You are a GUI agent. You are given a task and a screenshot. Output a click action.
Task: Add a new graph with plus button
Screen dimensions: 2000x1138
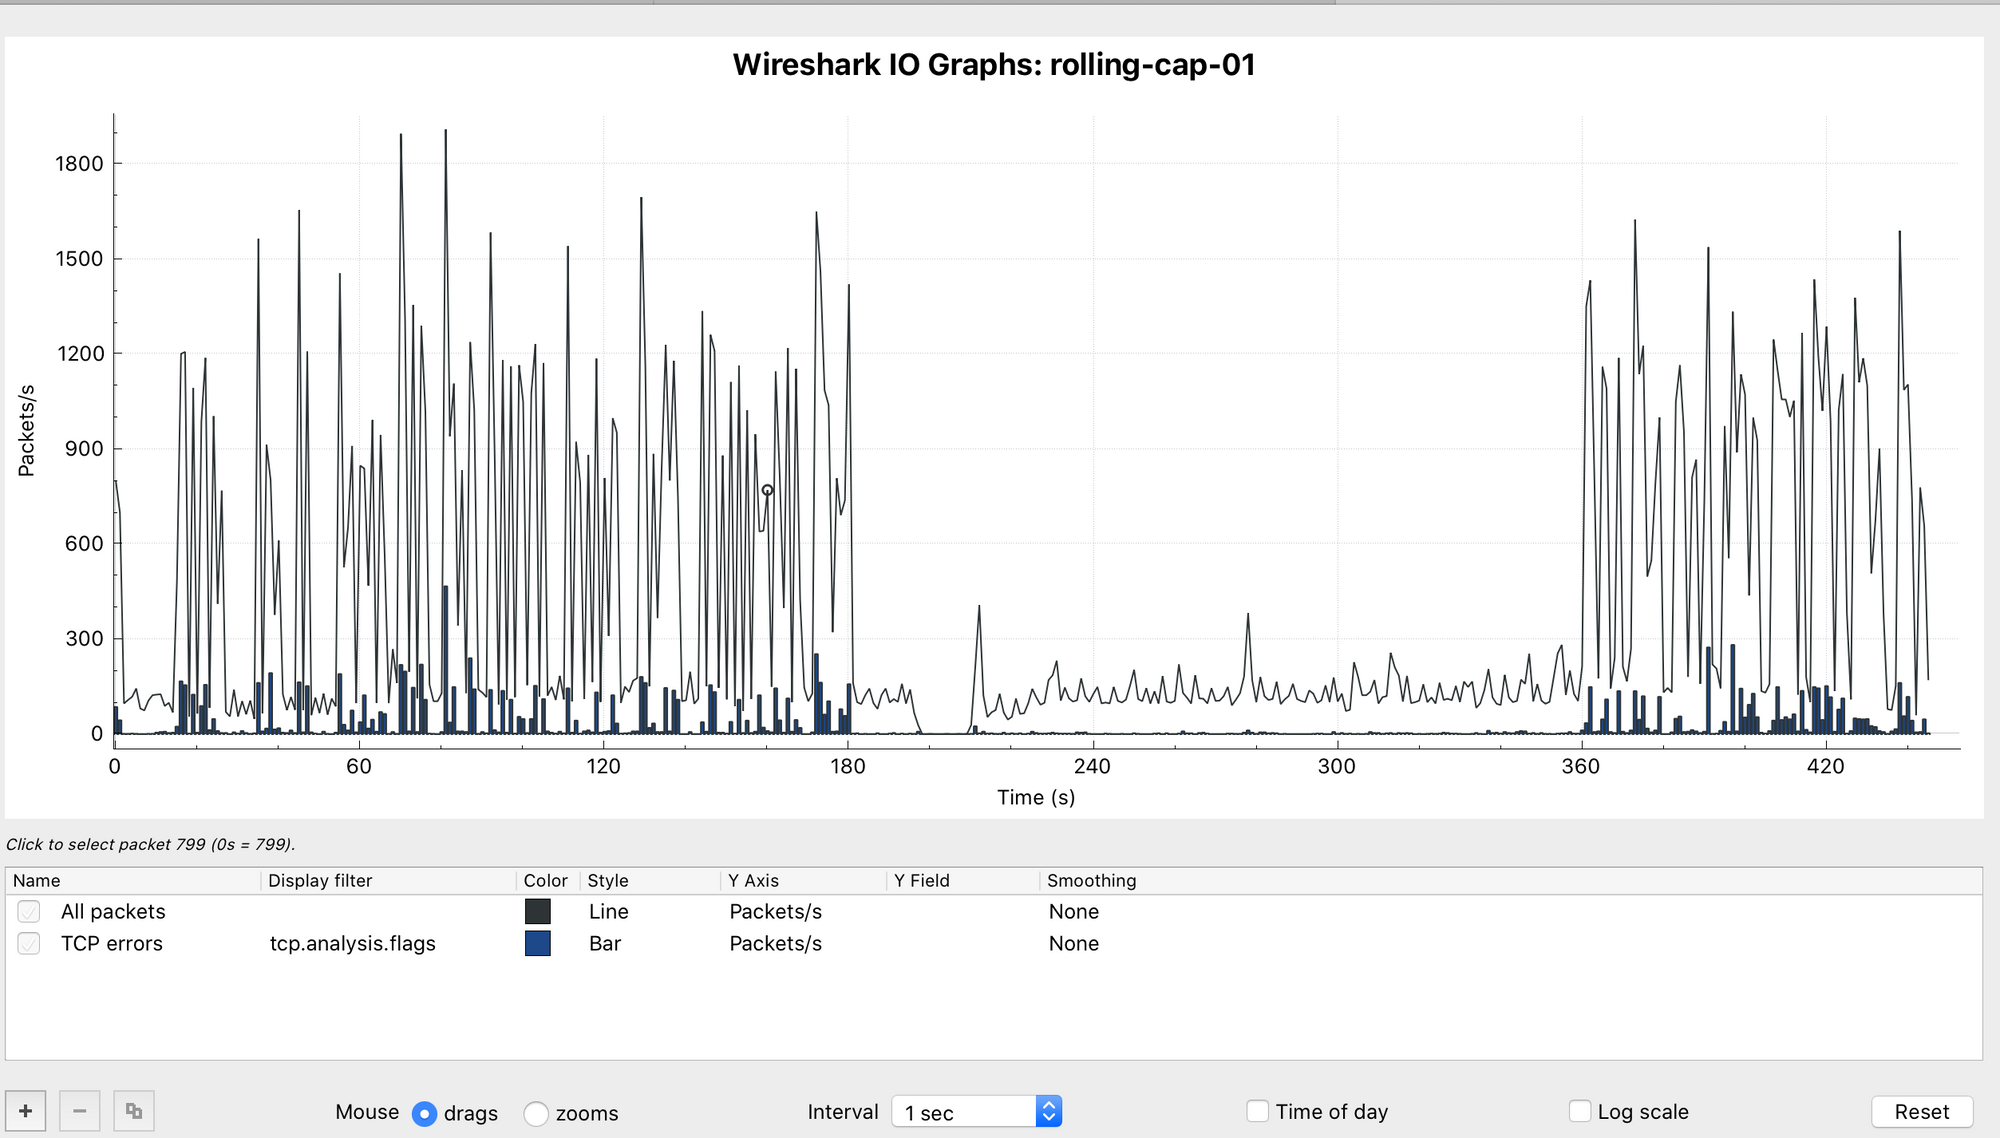(x=26, y=1111)
